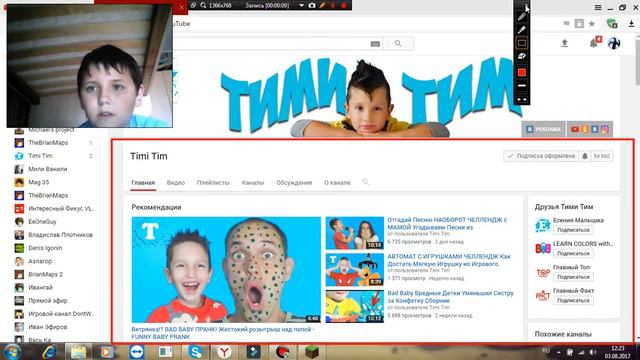Screen dimensions: 640x360
Task: Pause the screen recording
Action: click(333, 5)
